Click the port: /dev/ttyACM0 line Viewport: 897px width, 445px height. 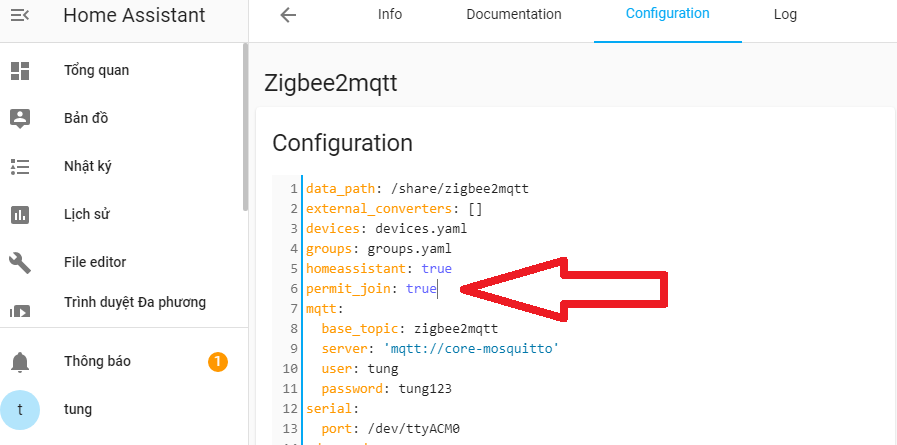coord(391,429)
